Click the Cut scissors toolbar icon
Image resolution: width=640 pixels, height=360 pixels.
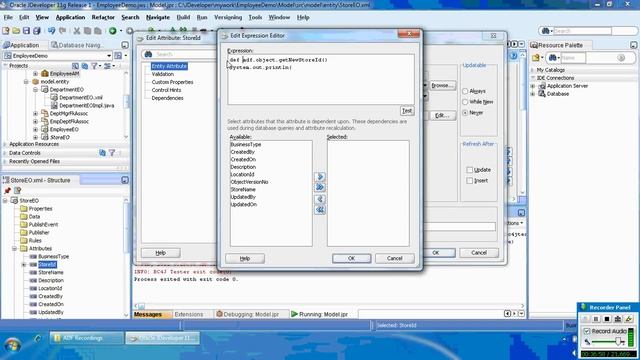(77, 31)
